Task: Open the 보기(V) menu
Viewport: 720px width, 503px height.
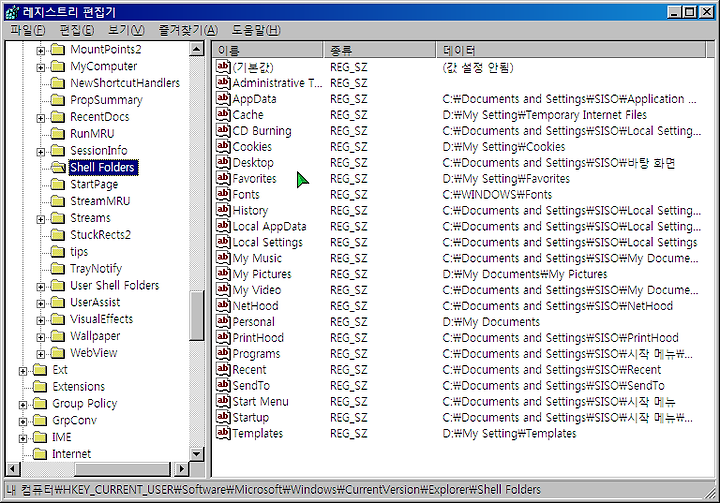Action: click(126, 30)
